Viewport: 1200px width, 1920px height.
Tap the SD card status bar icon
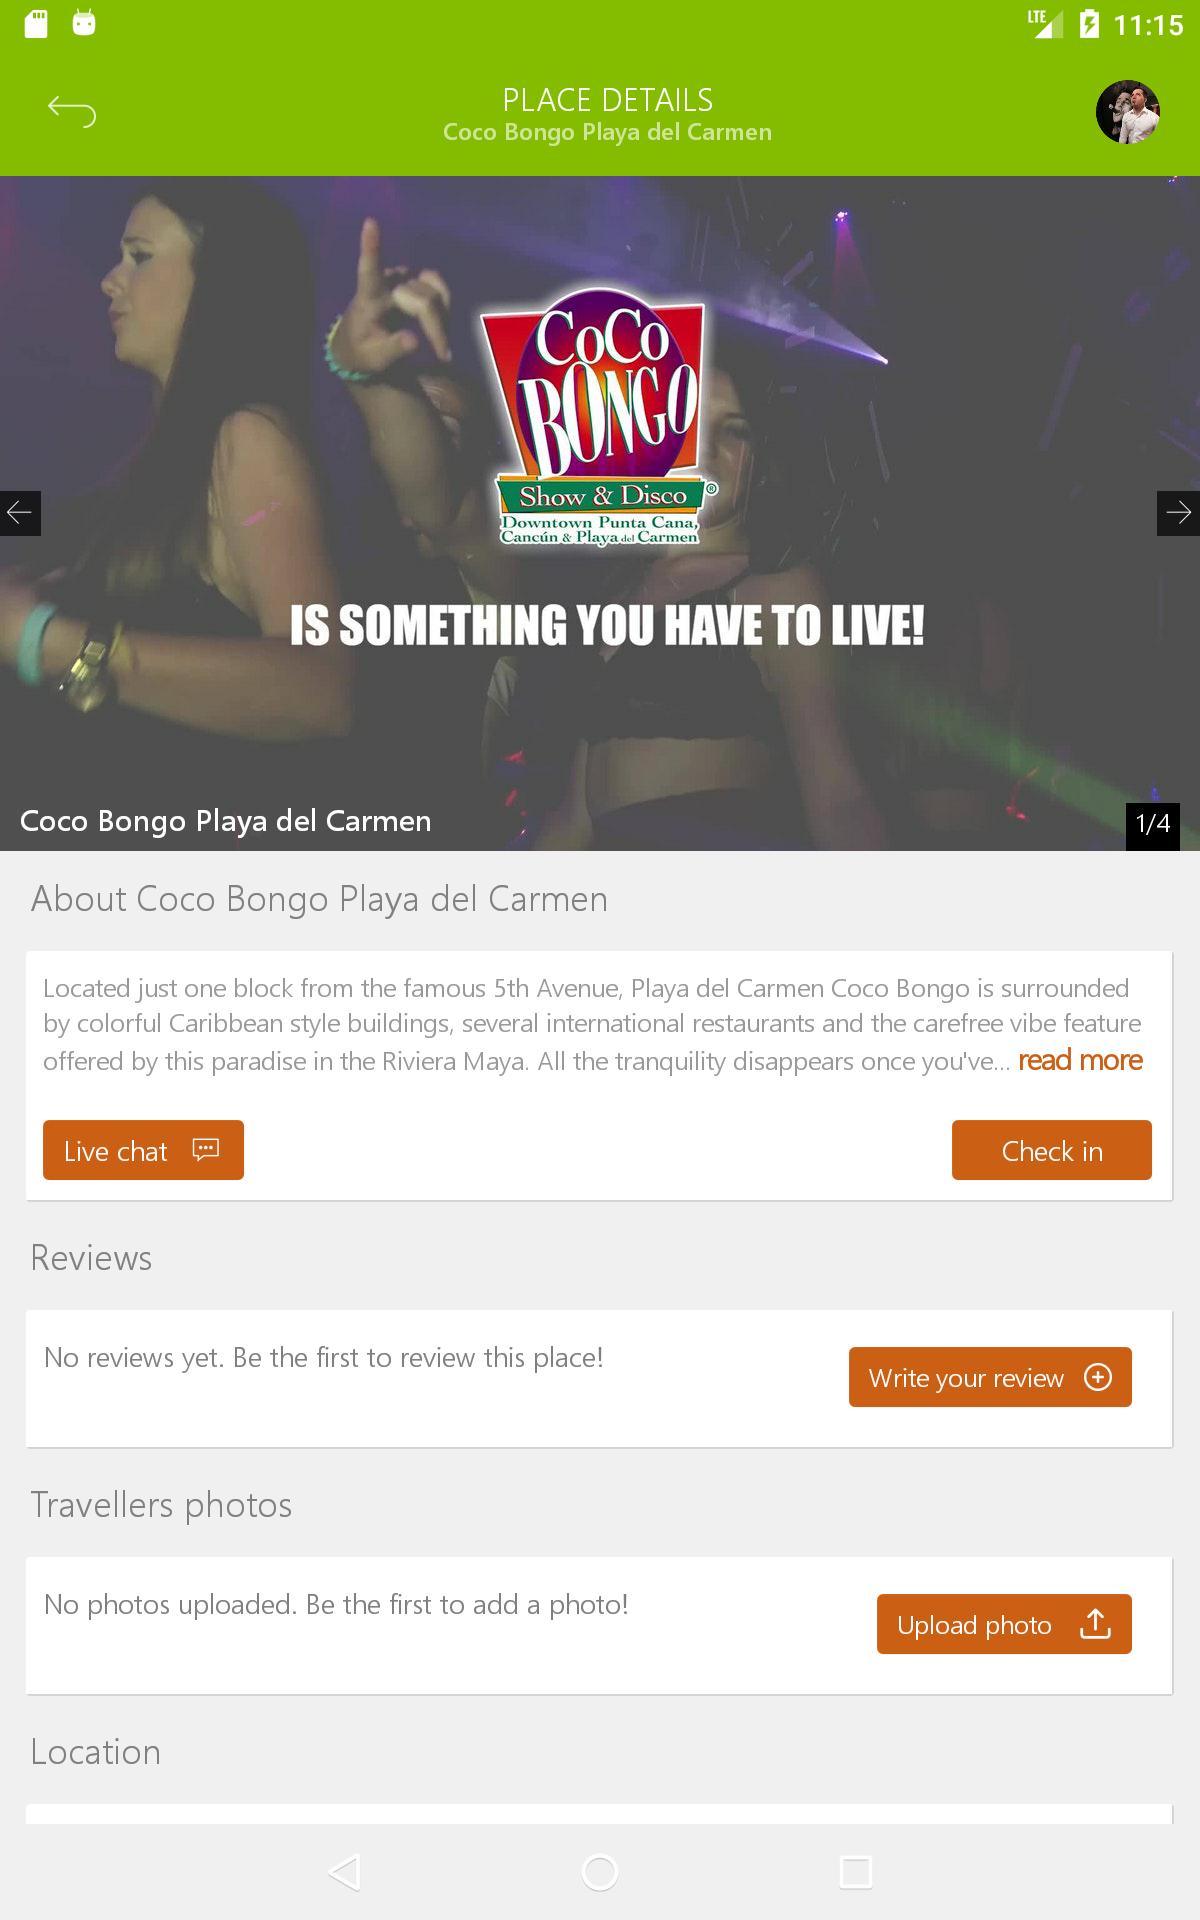coord(36,23)
